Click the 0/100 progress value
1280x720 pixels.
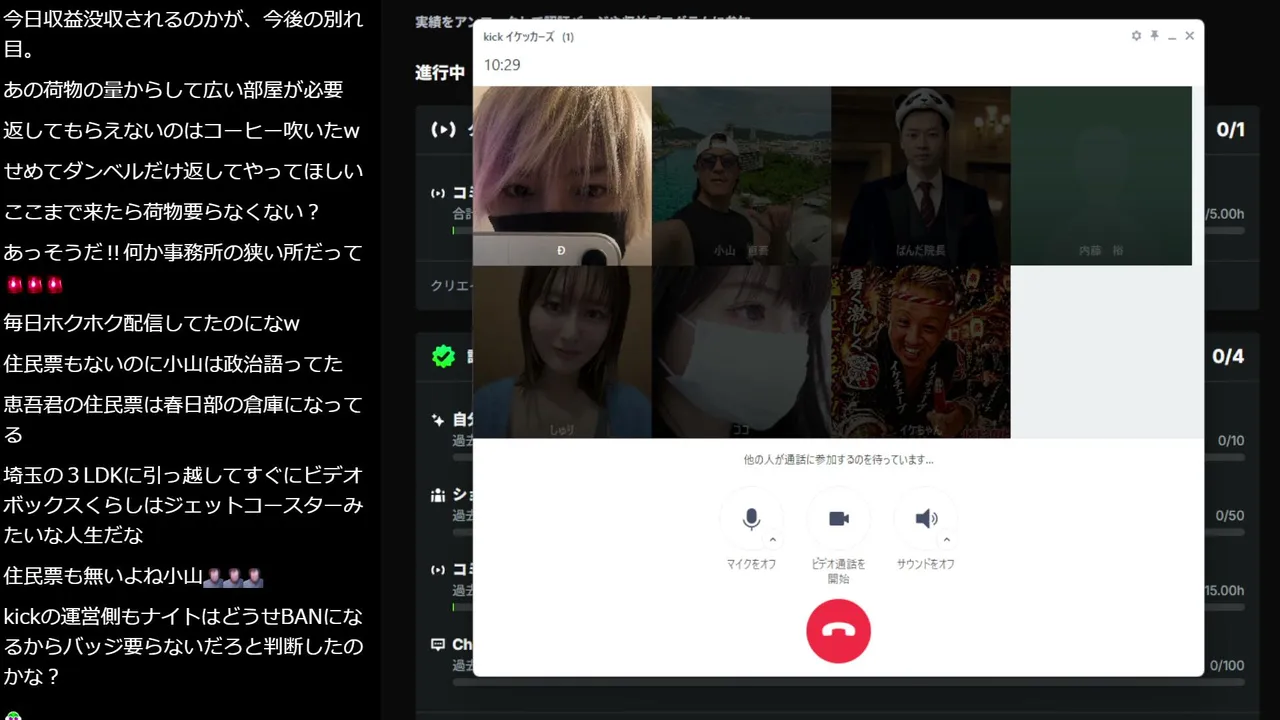1227,666
